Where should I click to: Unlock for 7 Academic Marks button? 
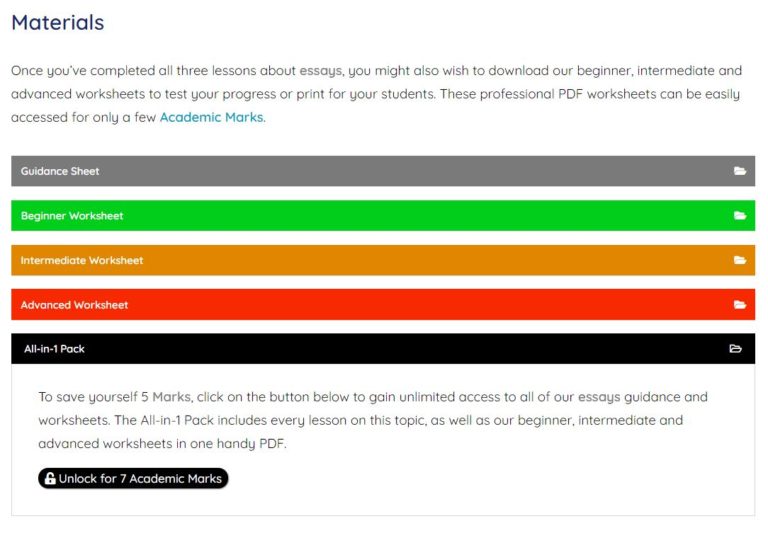[133, 478]
